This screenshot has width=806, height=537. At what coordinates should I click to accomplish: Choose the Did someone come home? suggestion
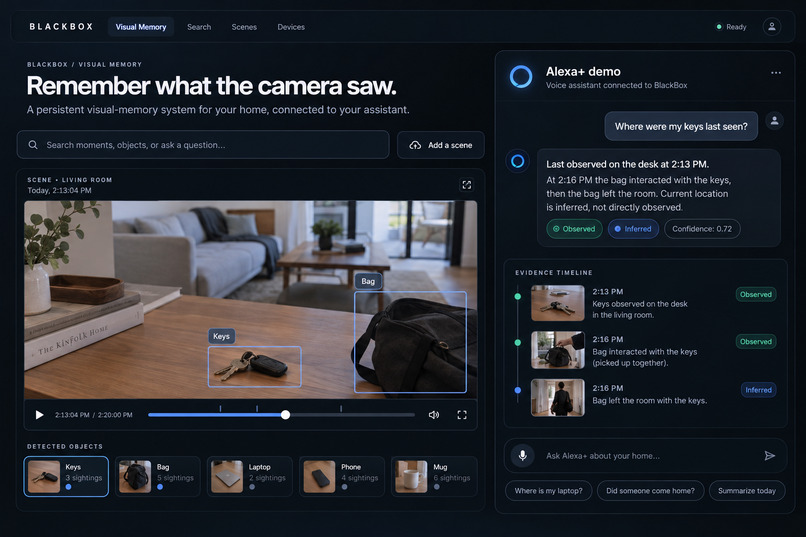click(650, 491)
